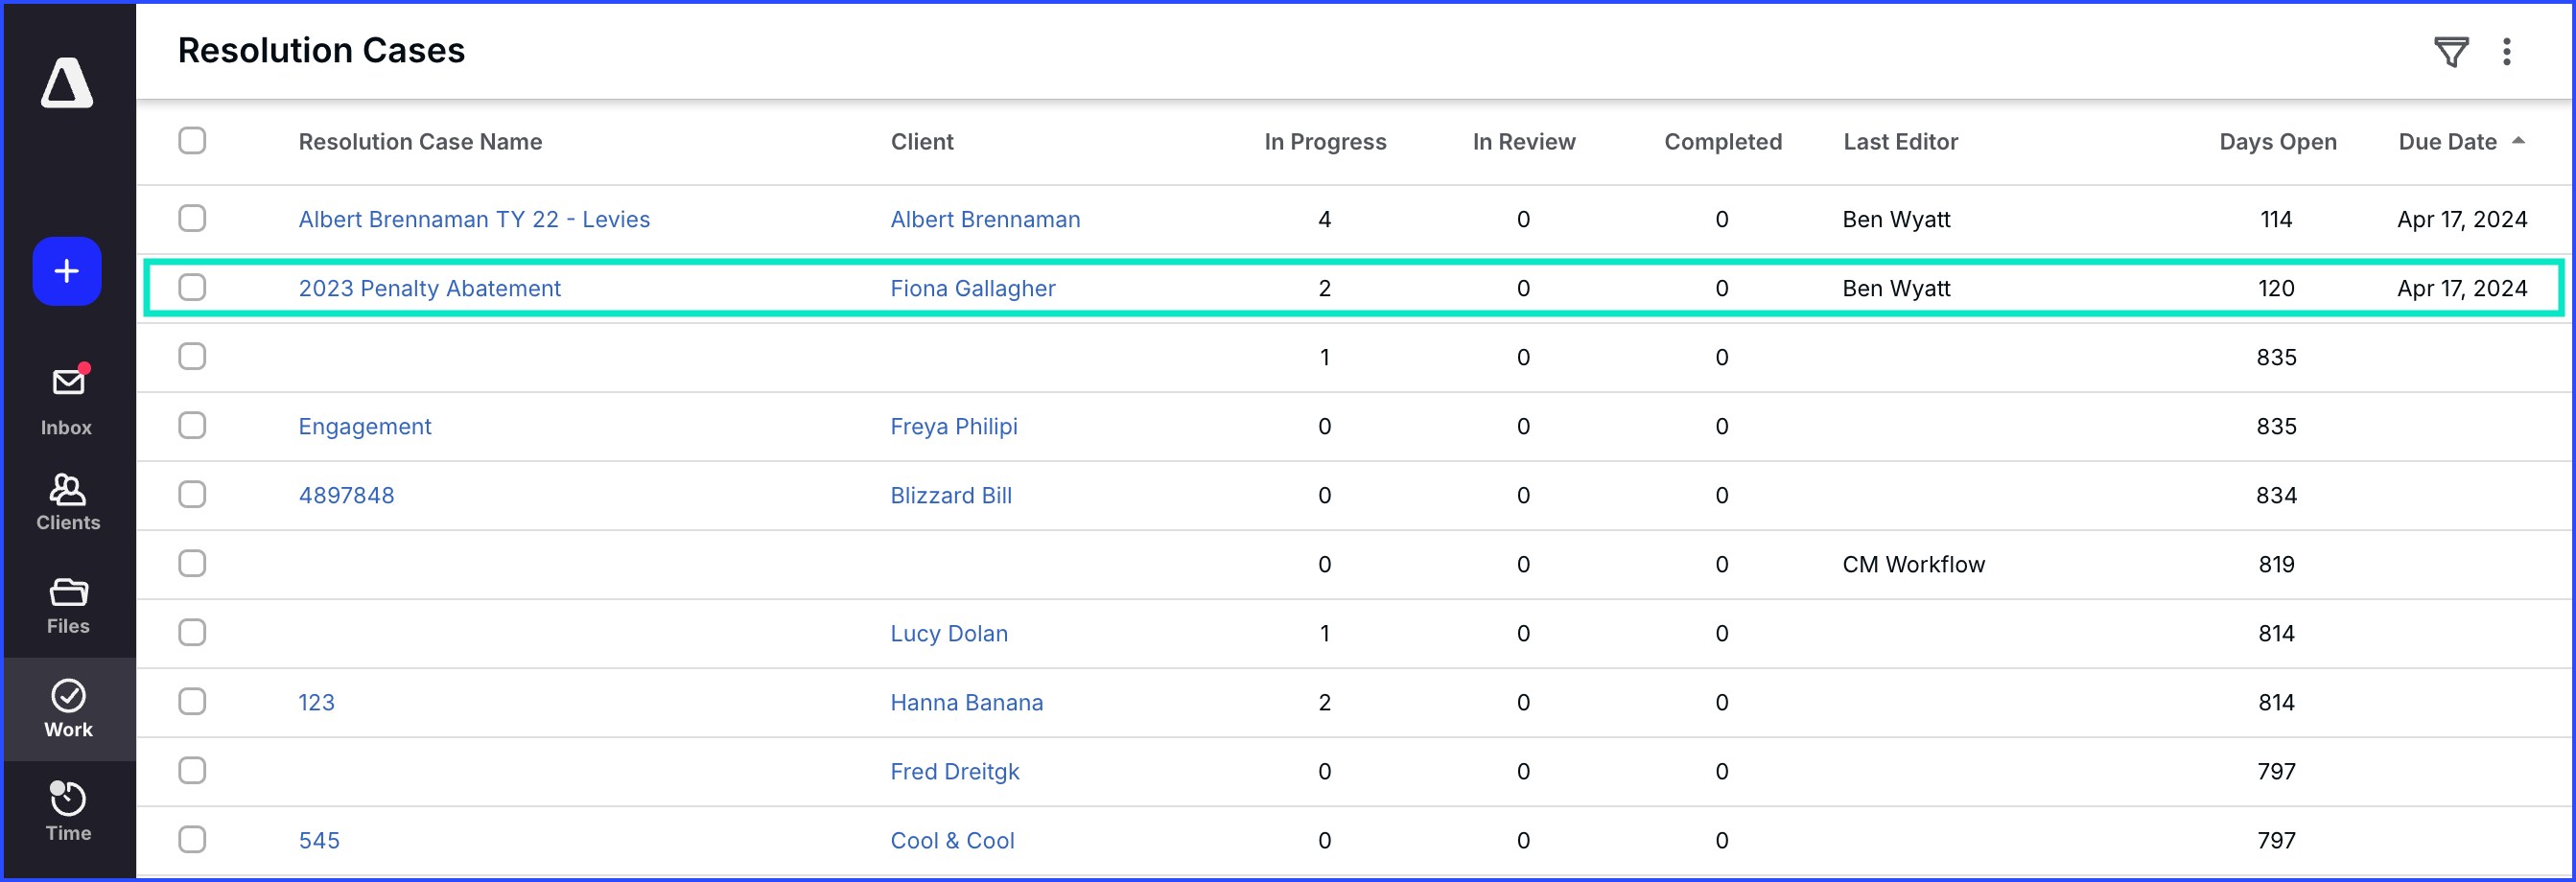Open the case named 123
2576x882 pixels.
[316, 703]
